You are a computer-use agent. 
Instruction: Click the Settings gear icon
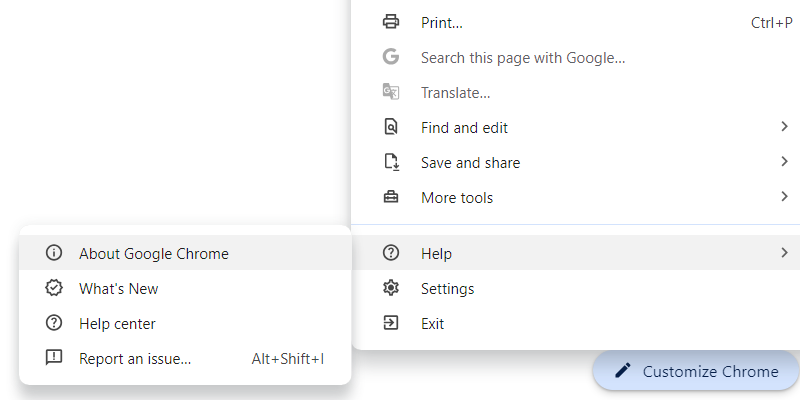391,288
